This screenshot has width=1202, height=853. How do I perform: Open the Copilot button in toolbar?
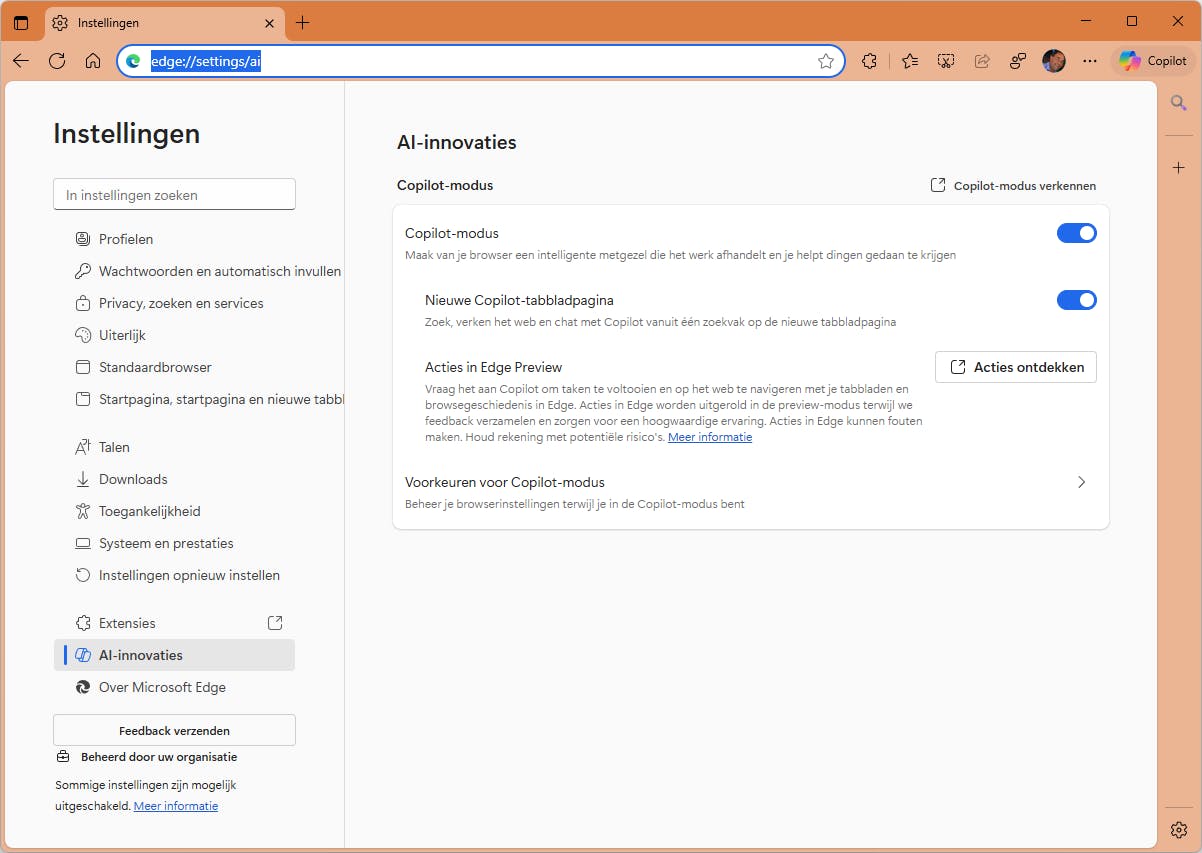point(1153,61)
